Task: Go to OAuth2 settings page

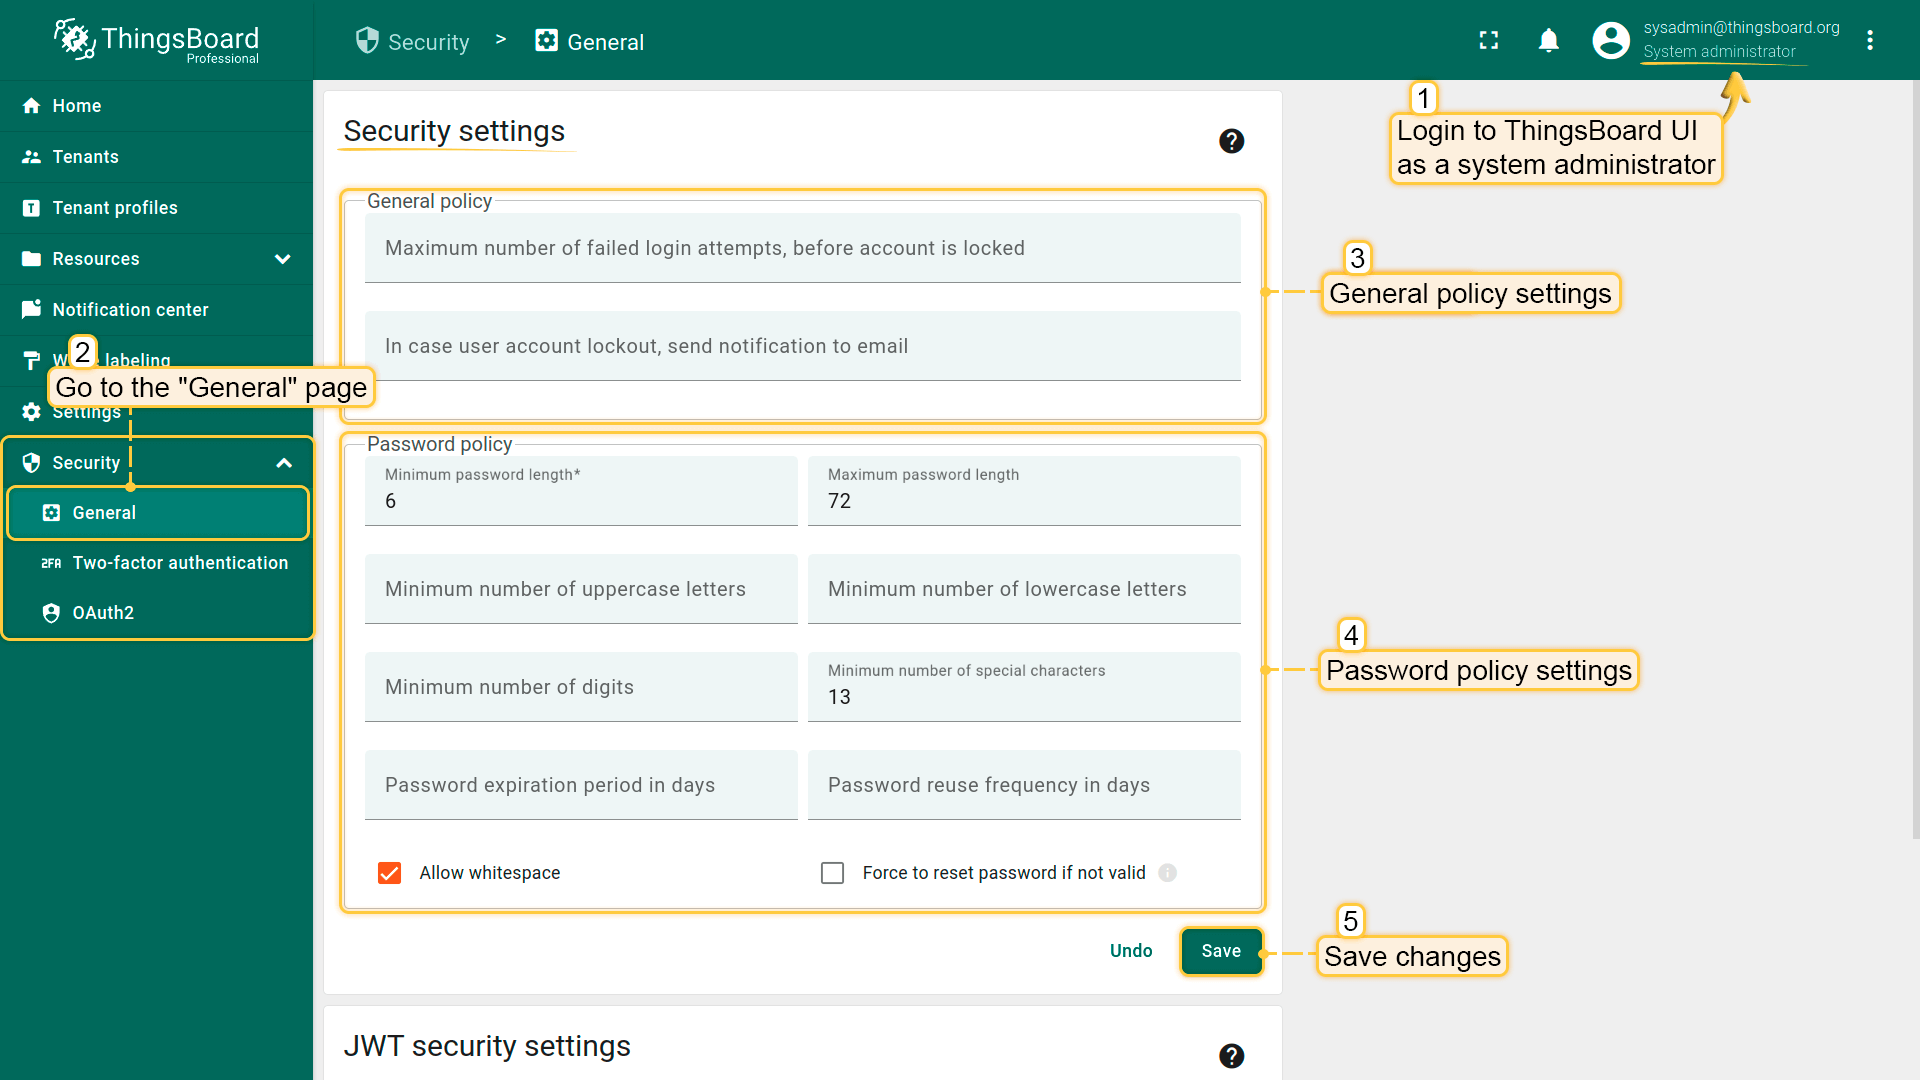Action: tap(103, 613)
